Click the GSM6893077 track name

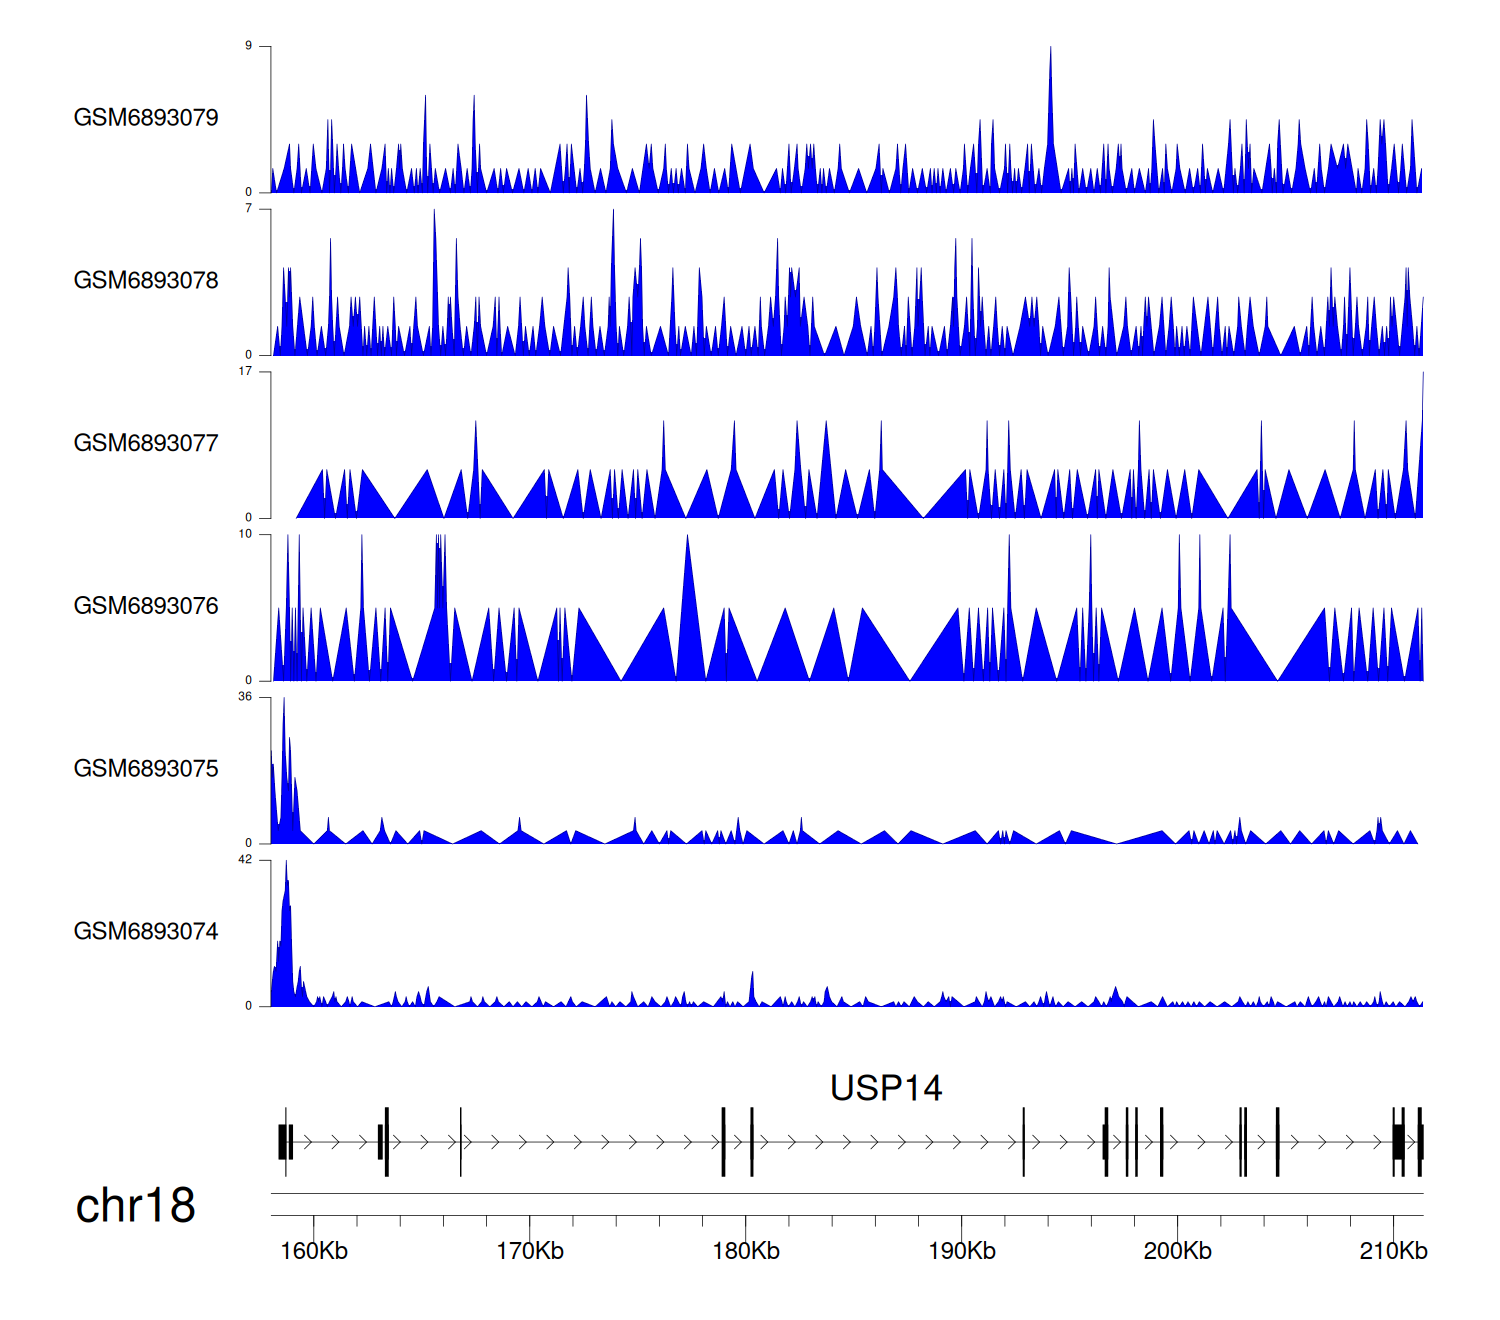[146, 444]
